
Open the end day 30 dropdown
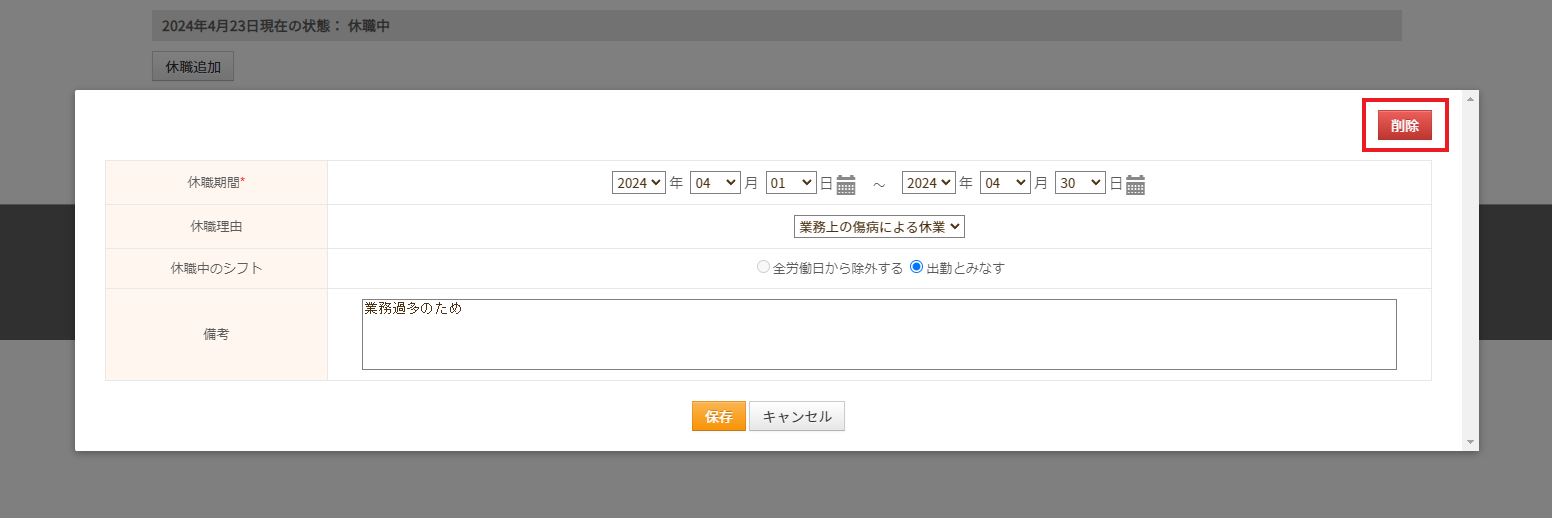pos(1080,183)
